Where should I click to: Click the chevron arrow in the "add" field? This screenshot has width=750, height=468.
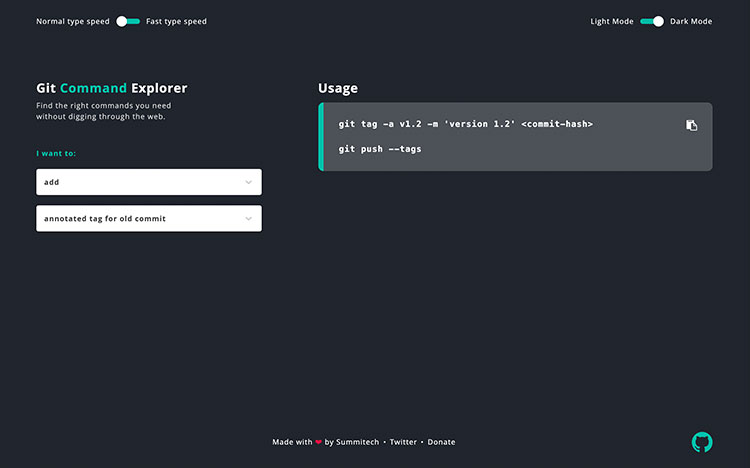(248, 182)
